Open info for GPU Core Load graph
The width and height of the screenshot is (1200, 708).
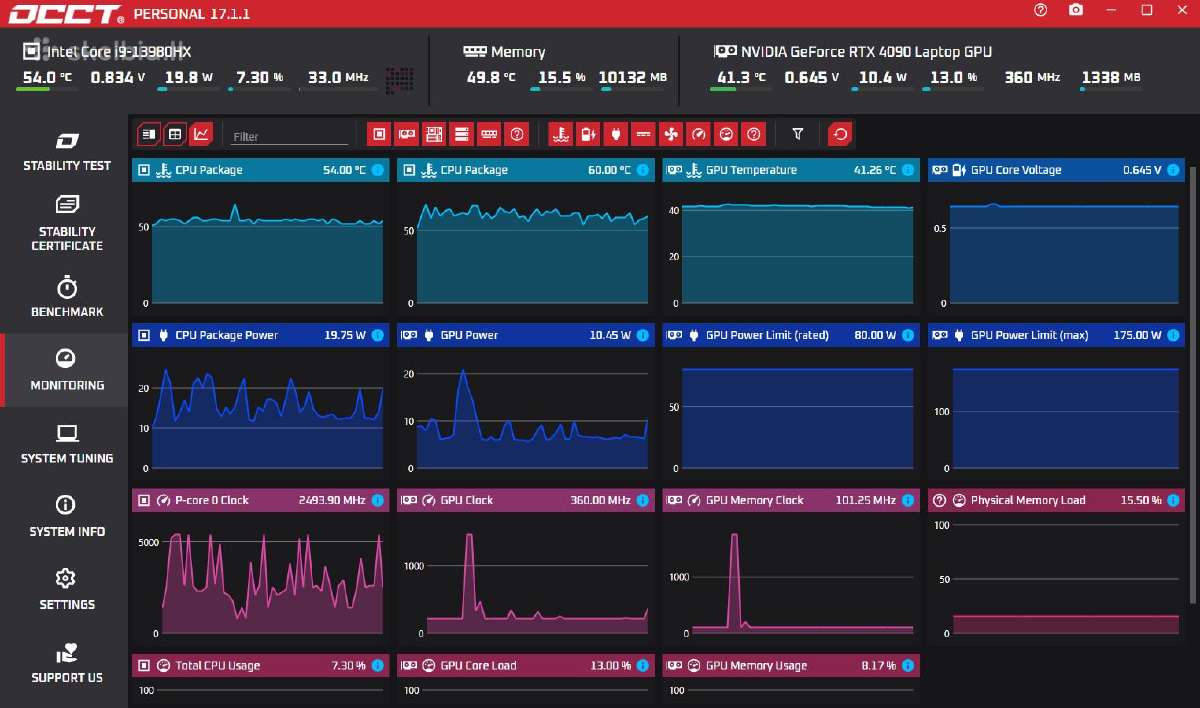642,665
